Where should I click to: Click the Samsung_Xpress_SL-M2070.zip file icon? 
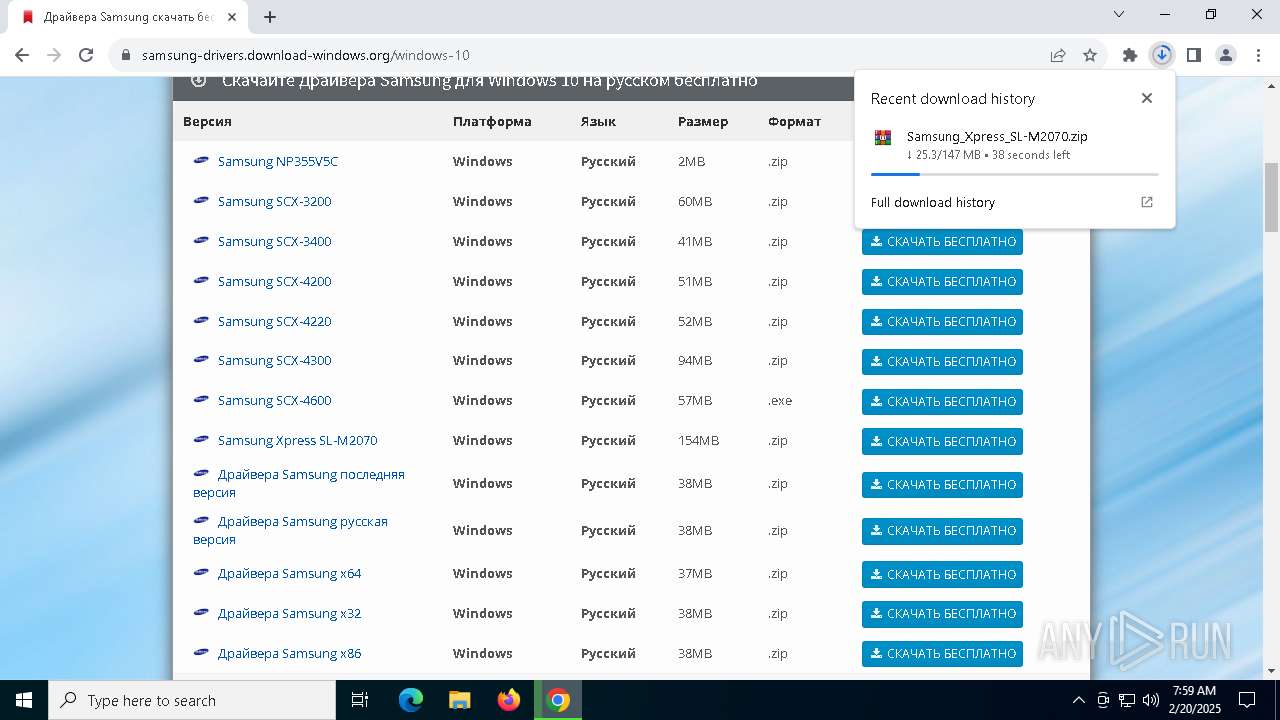point(883,137)
